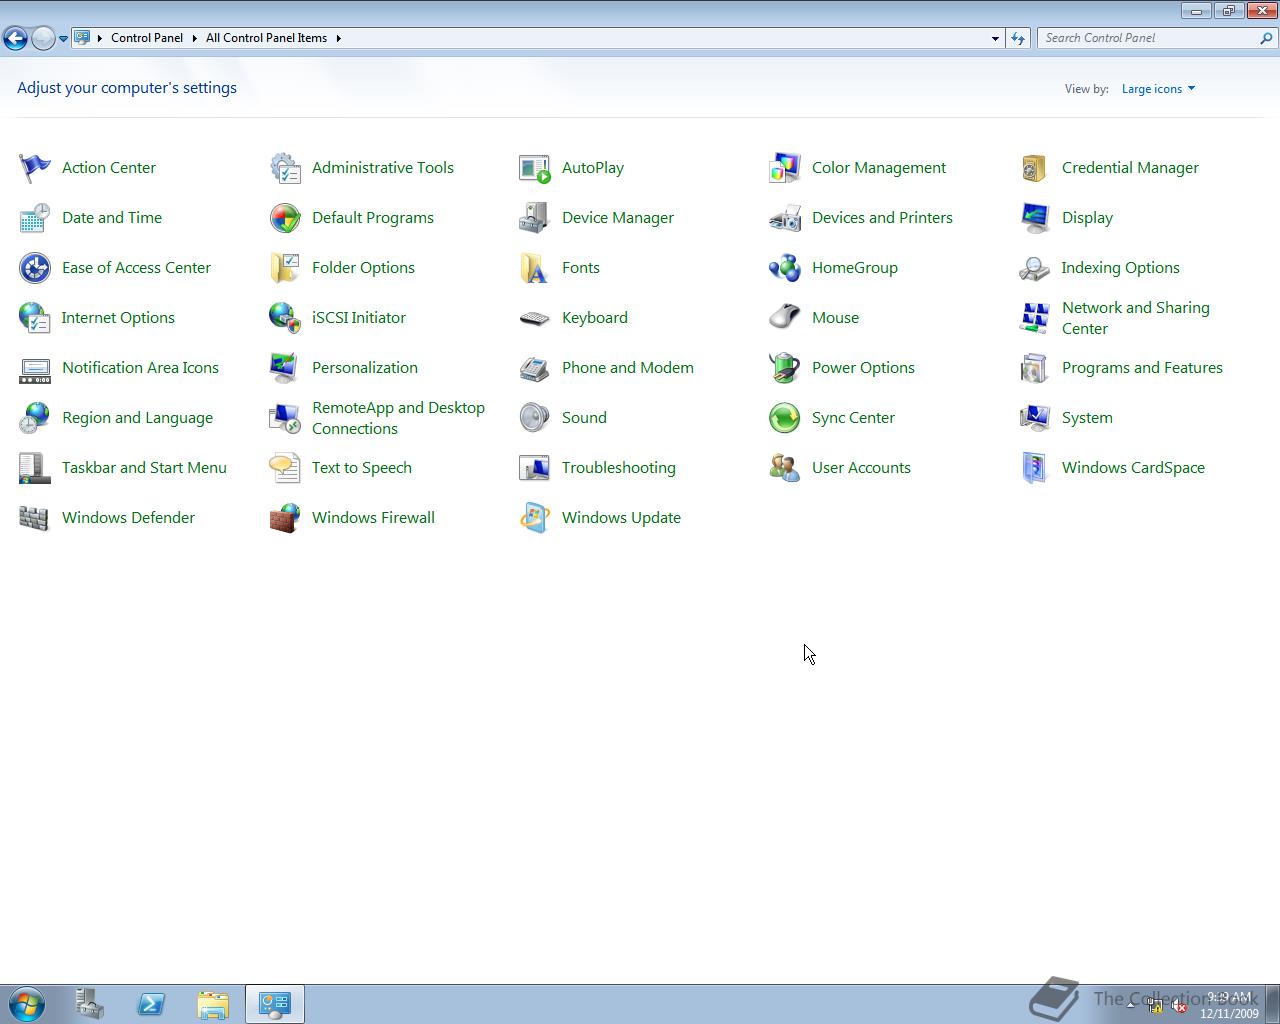The width and height of the screenshot is (1280, 1024).
Task: Click the Windows Defender link
Action: click(x=128, y=518)
